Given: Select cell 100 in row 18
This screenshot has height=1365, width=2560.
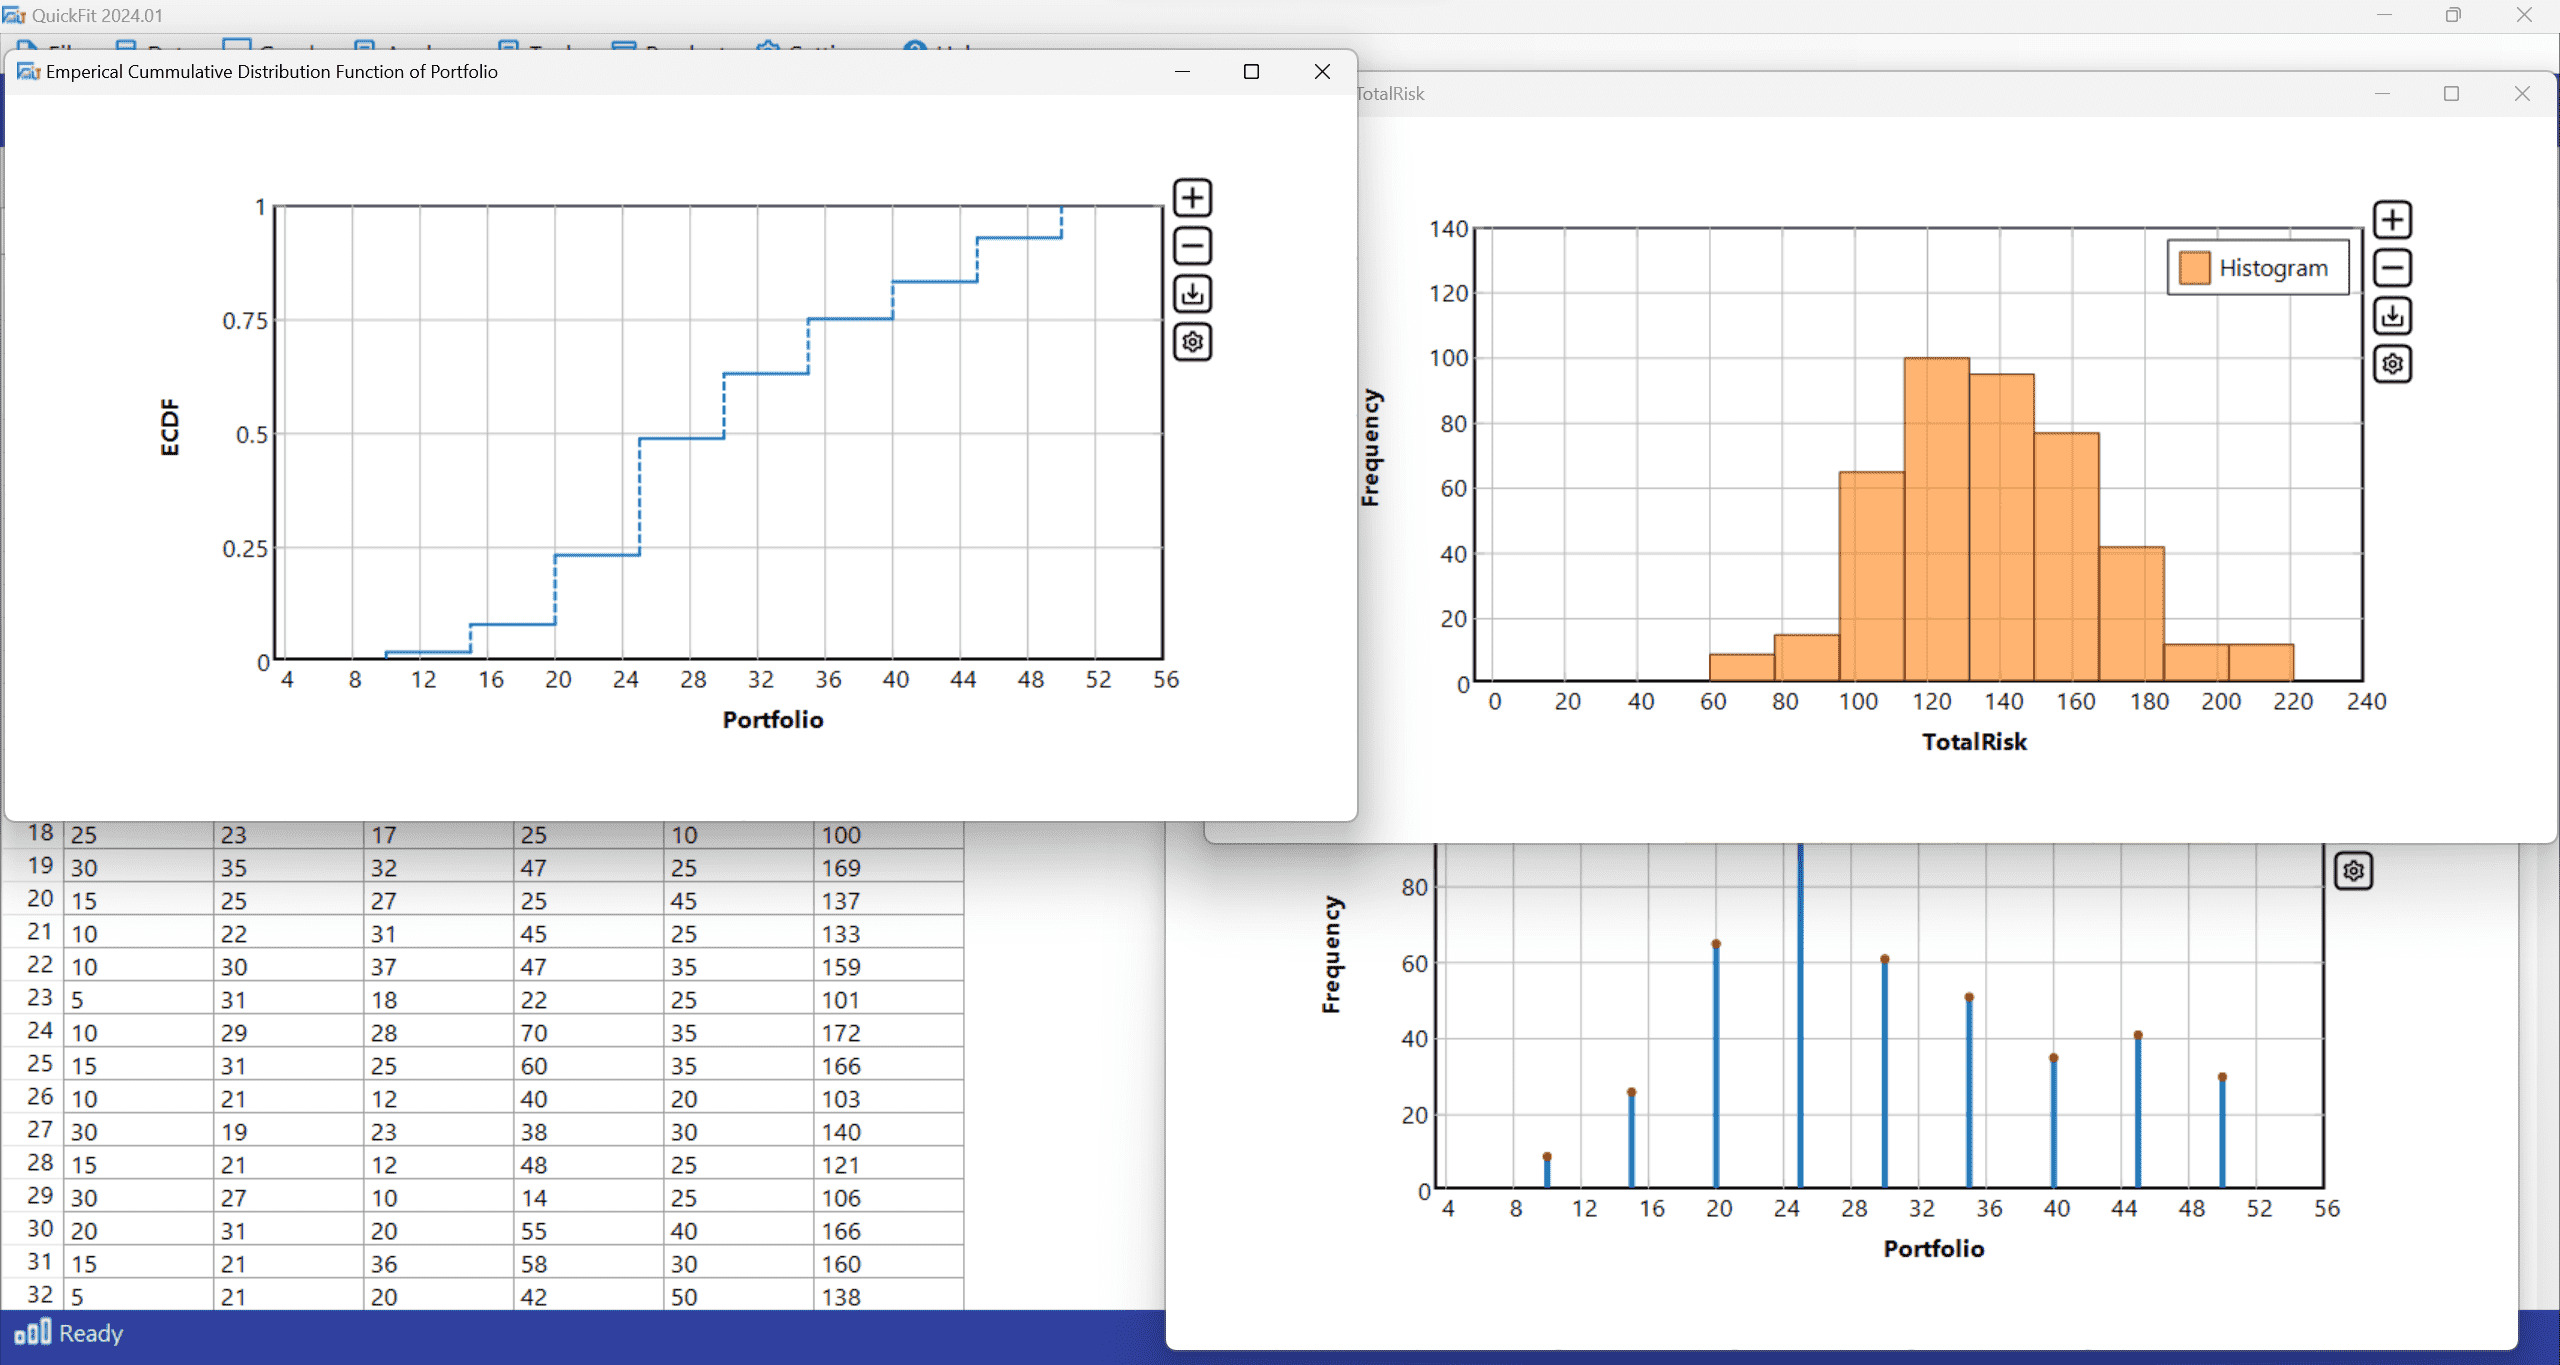Looking at the screenshot, I should (x=889, y=835).
